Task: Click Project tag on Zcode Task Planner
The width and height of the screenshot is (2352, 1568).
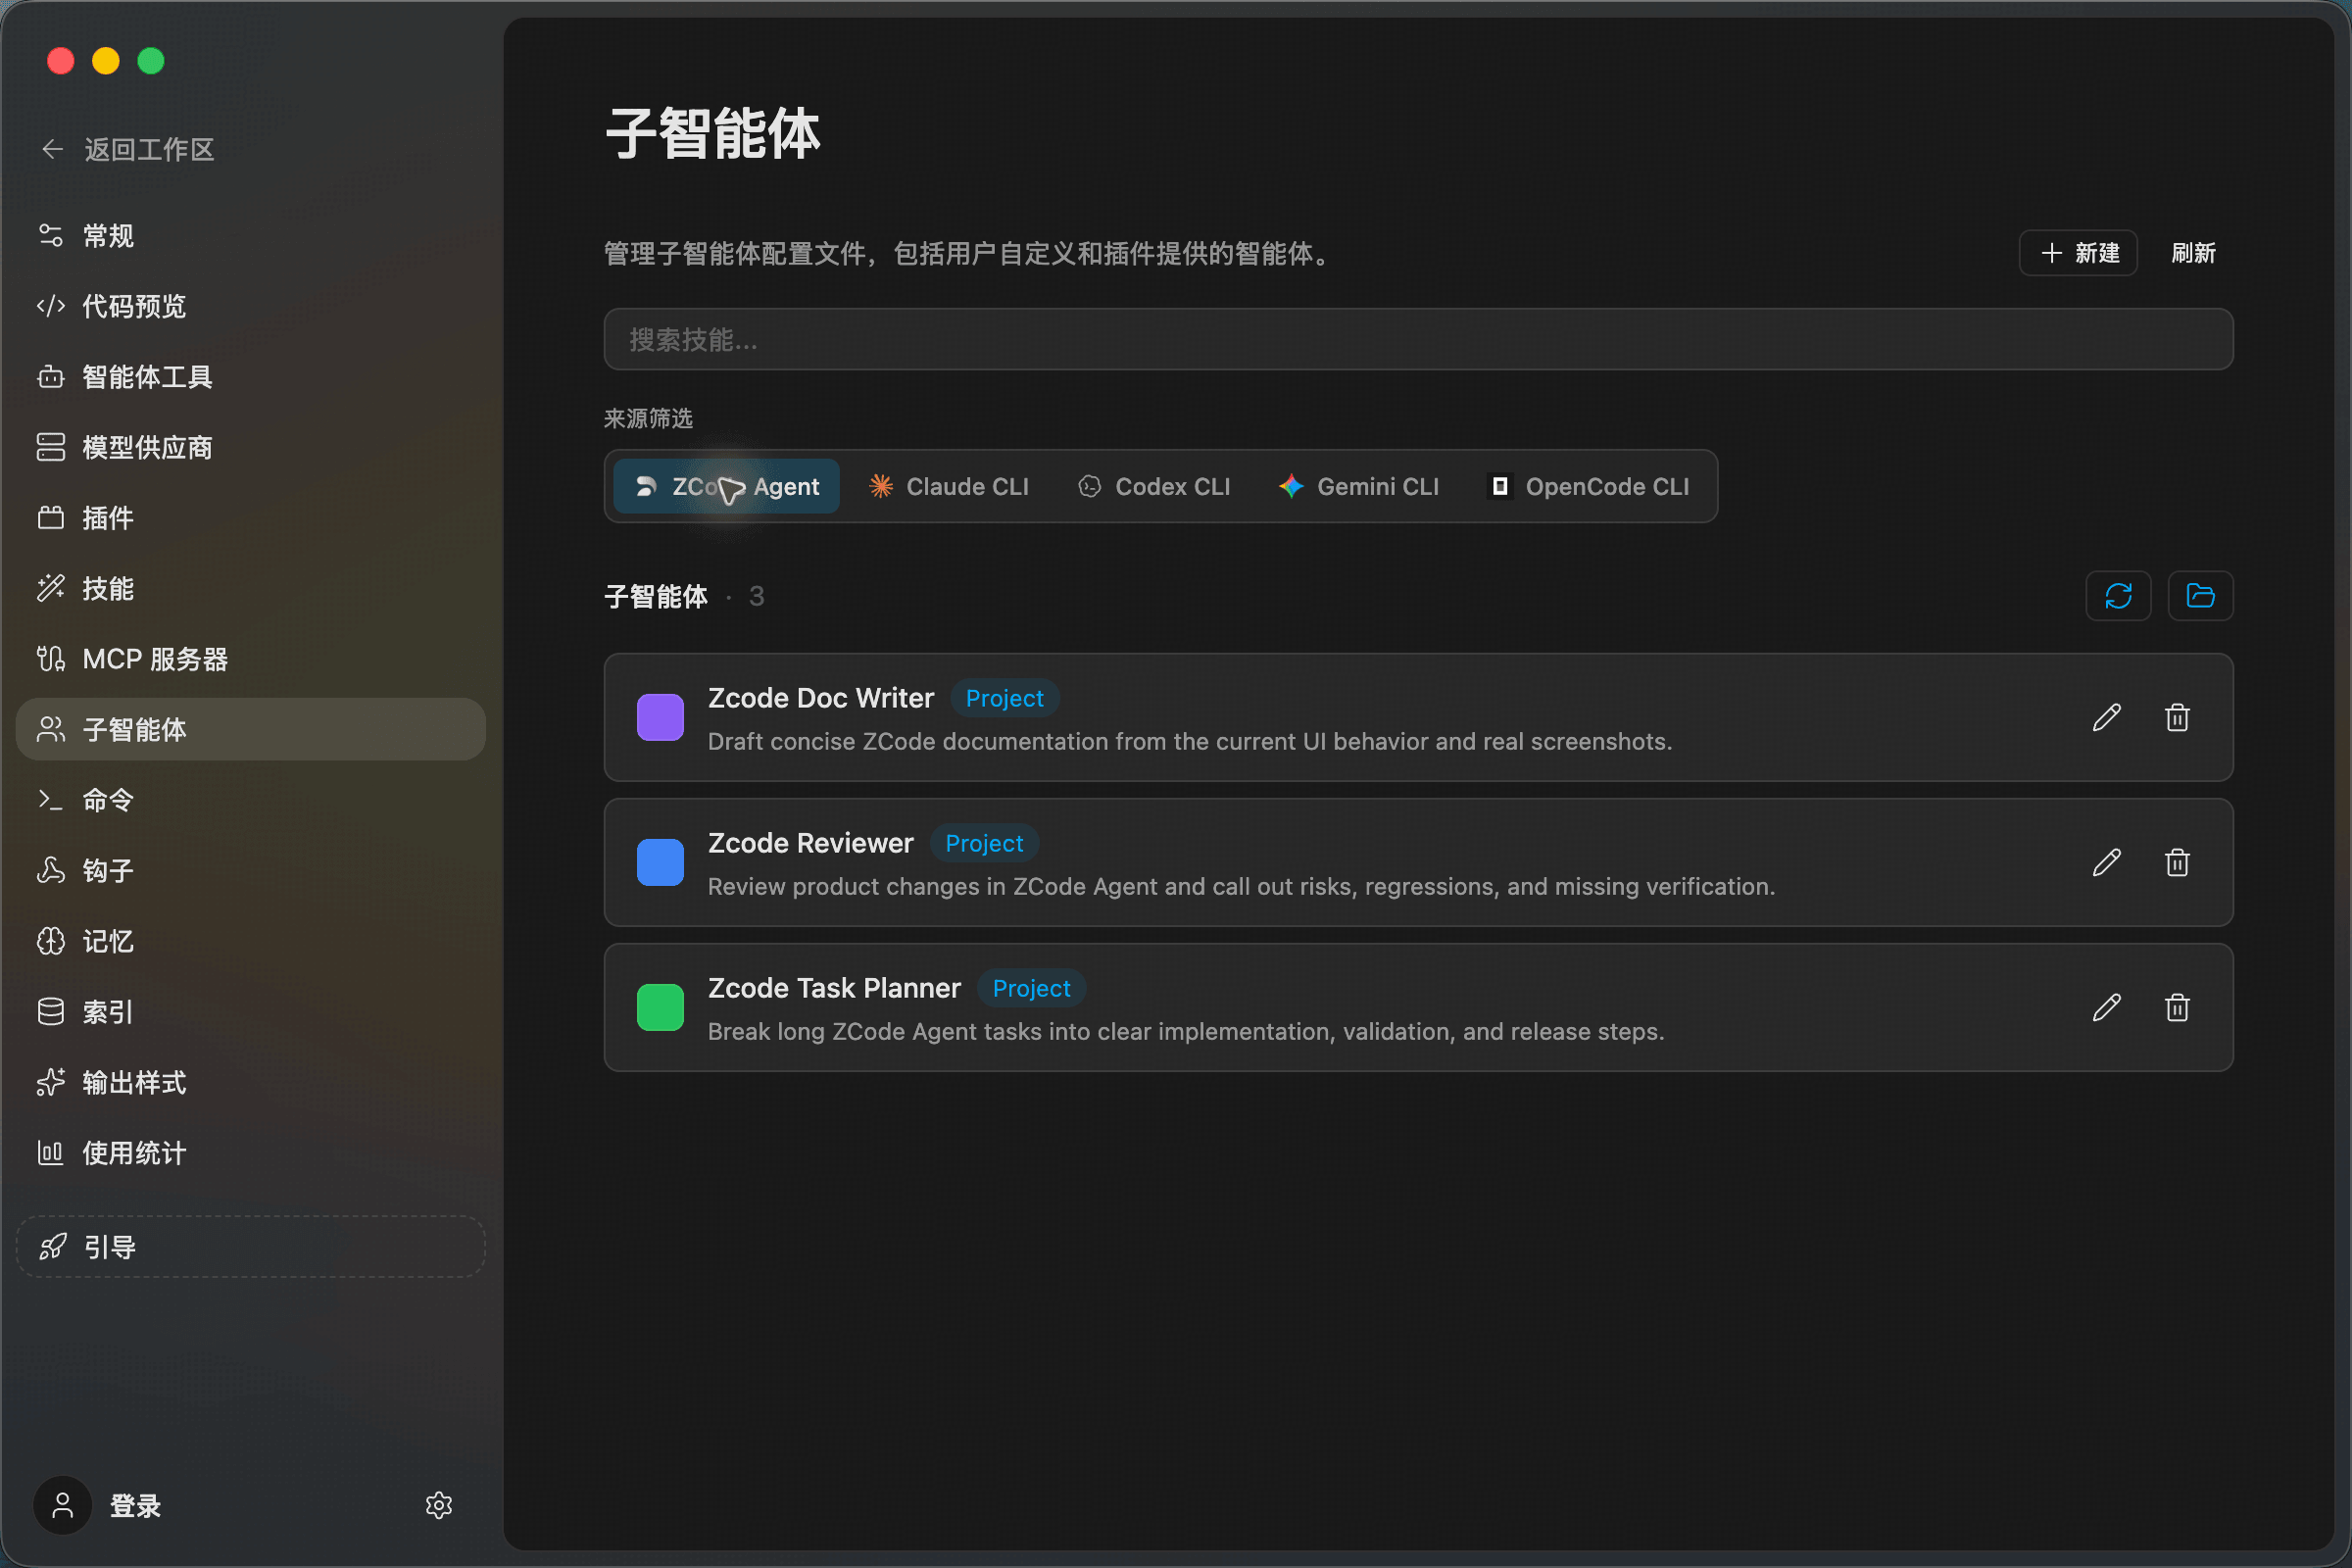Action: [1031, 988]
